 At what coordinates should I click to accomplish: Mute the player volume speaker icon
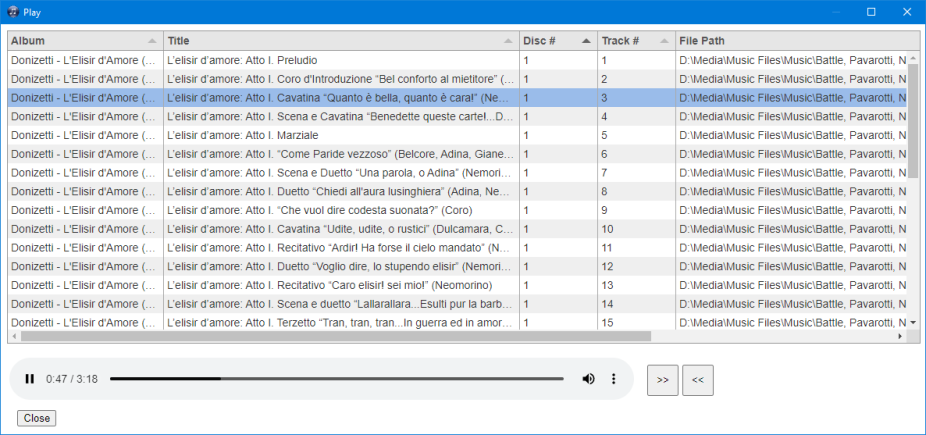(588, 379)
